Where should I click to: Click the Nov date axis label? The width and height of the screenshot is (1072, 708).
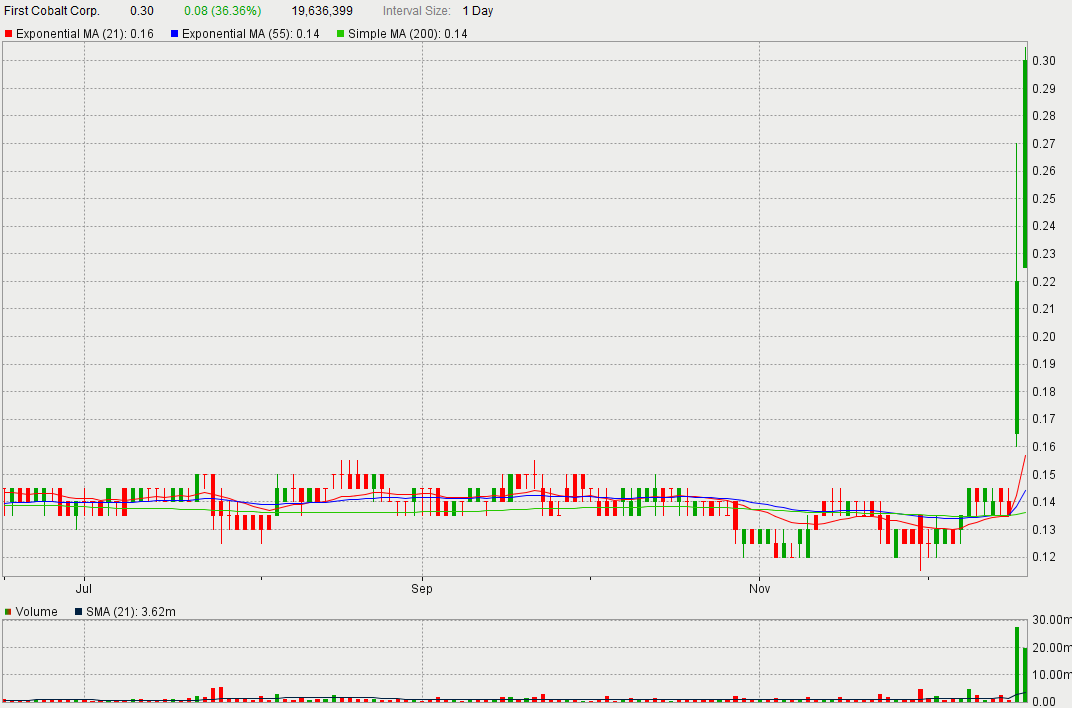[760, 588]
